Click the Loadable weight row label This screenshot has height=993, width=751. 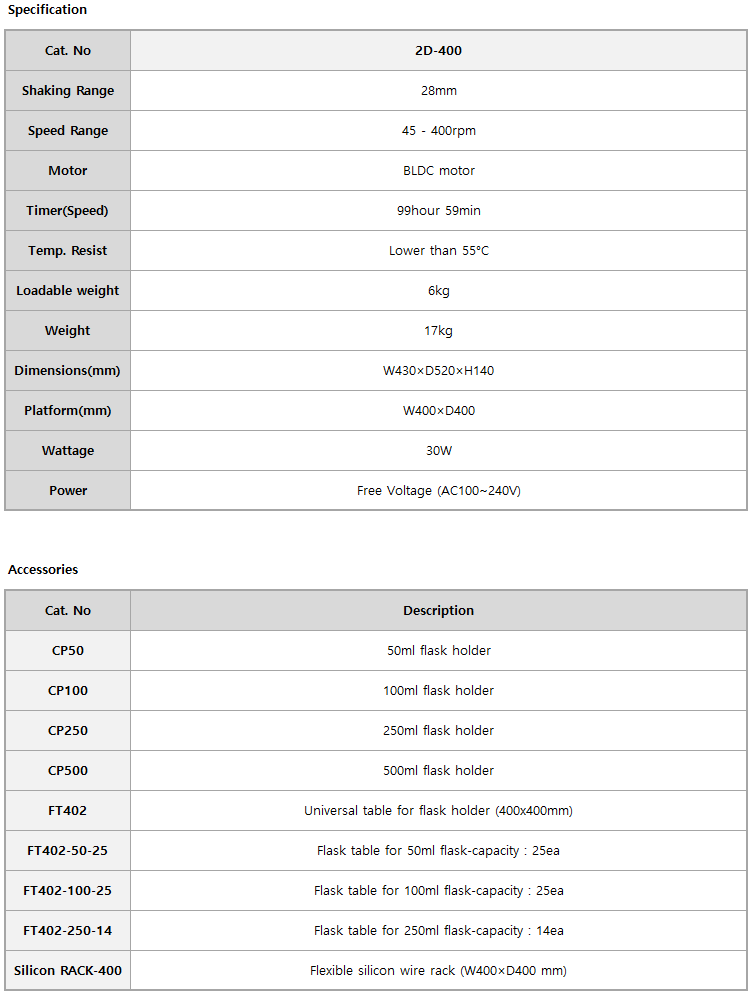coord(68,291)
